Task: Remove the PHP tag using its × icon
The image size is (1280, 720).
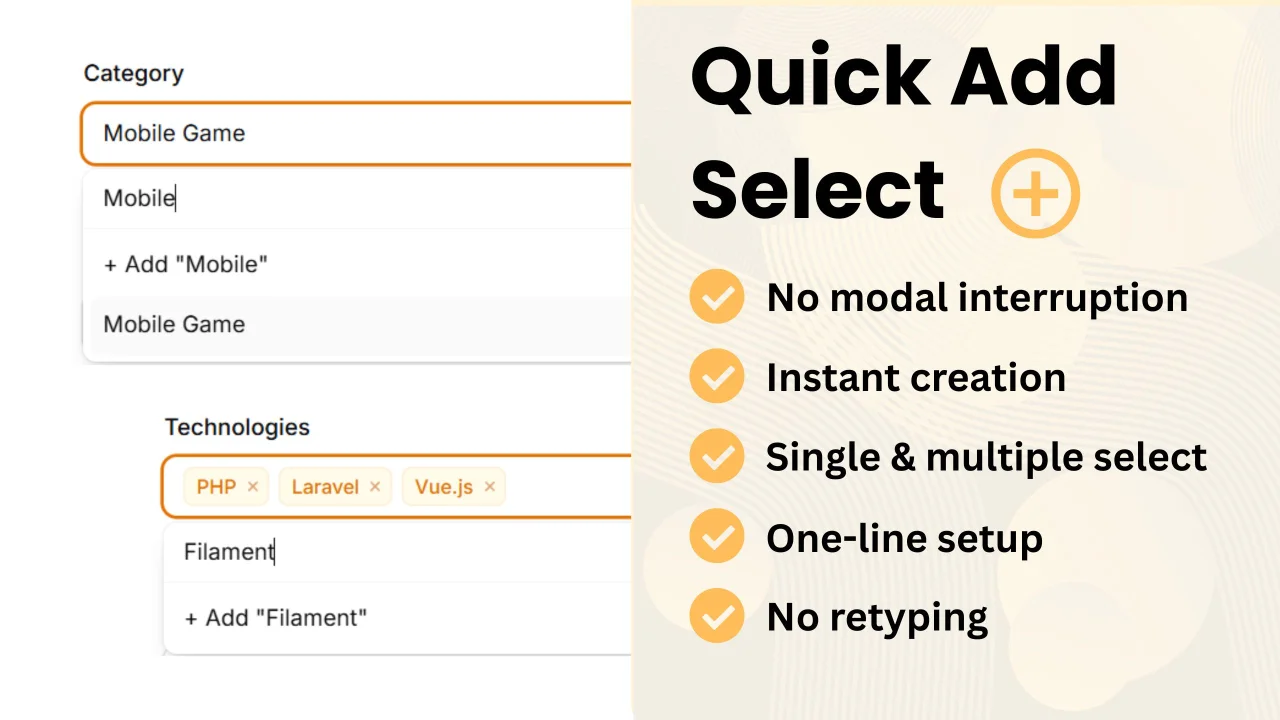Action: (x=252, y=487)
